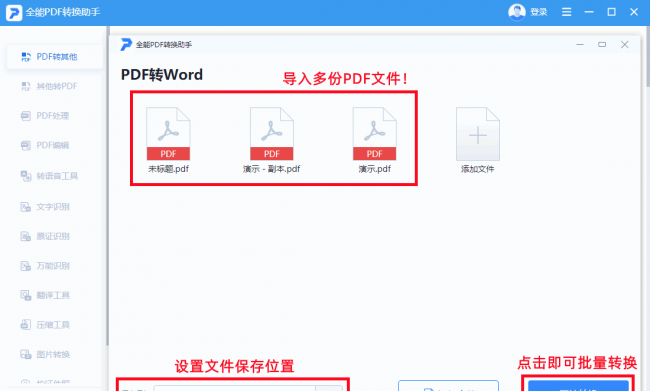Open 翻译工具 sidebar entry
The height and width of the screenshot is (391, 650).
tap(45, 295)
